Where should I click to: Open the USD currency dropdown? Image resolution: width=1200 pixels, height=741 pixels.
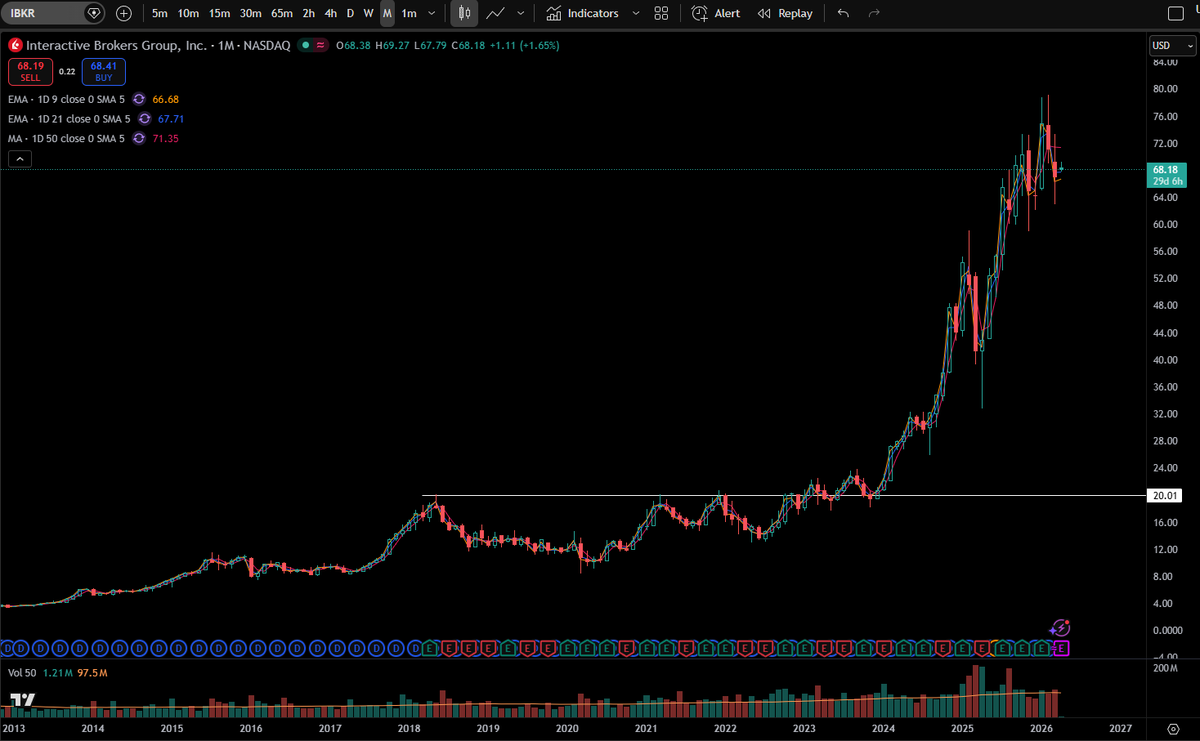(x=1173, y=45)
